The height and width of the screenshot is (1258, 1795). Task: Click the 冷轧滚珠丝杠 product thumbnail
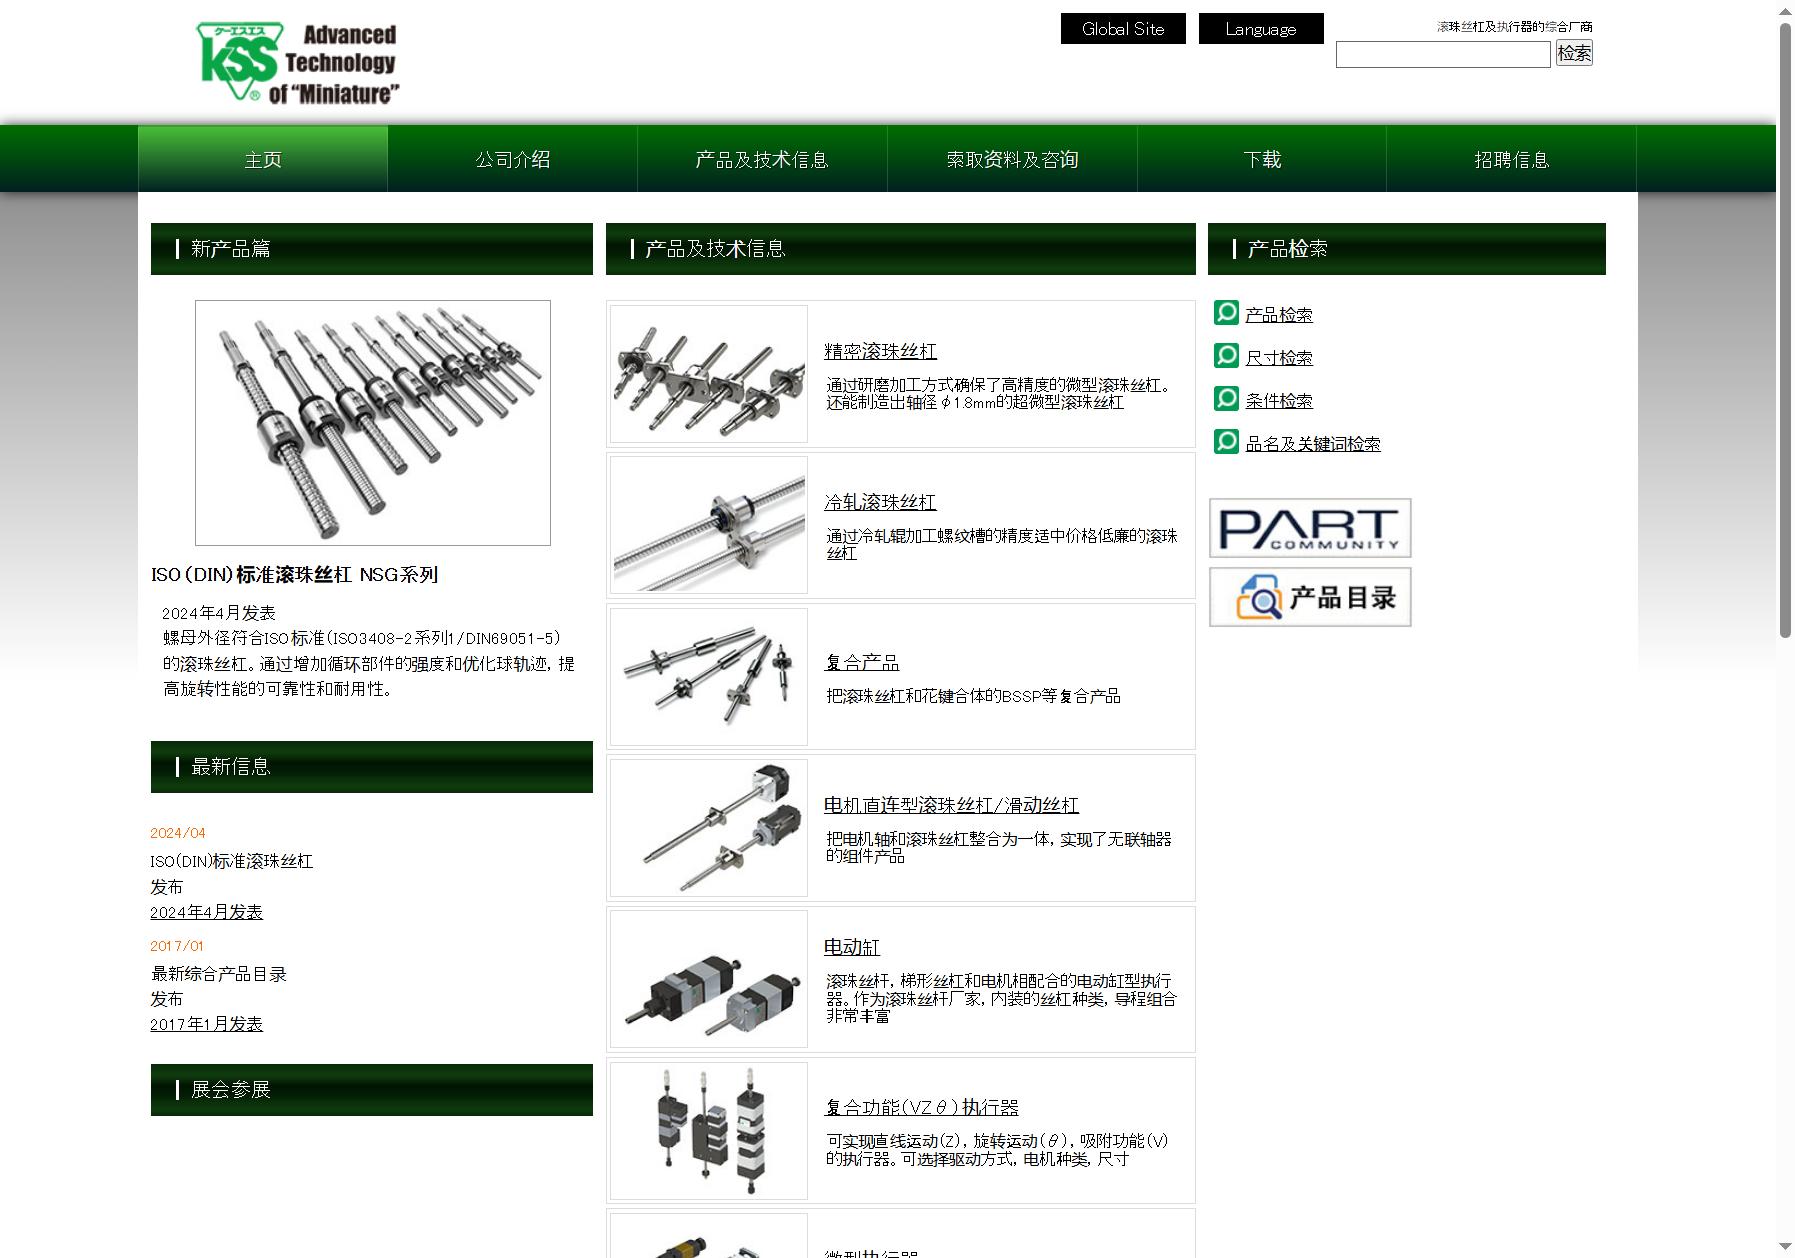[x=709, y=525]
